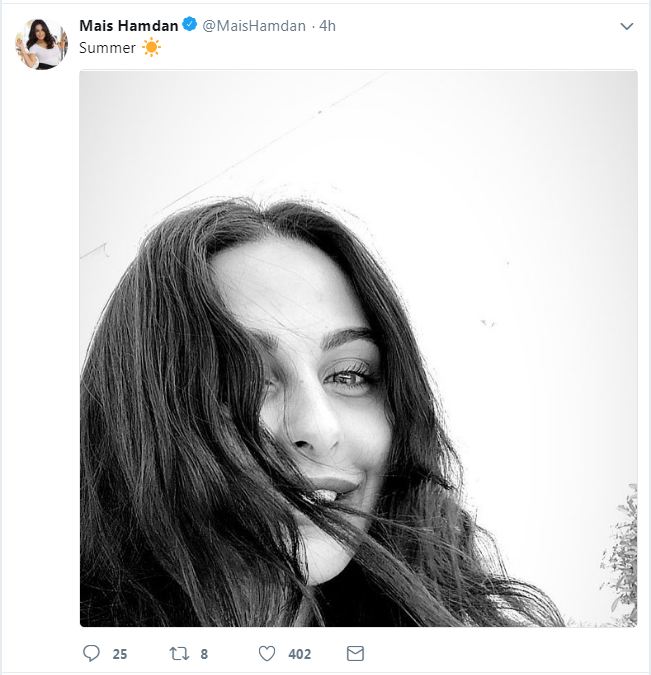Click the retweet count 8
651x675 pixels.
(204, 654)
